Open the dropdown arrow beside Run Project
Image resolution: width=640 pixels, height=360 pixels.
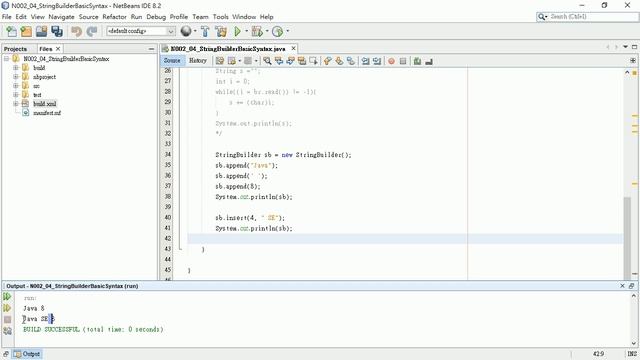click(x=247, y=31)
